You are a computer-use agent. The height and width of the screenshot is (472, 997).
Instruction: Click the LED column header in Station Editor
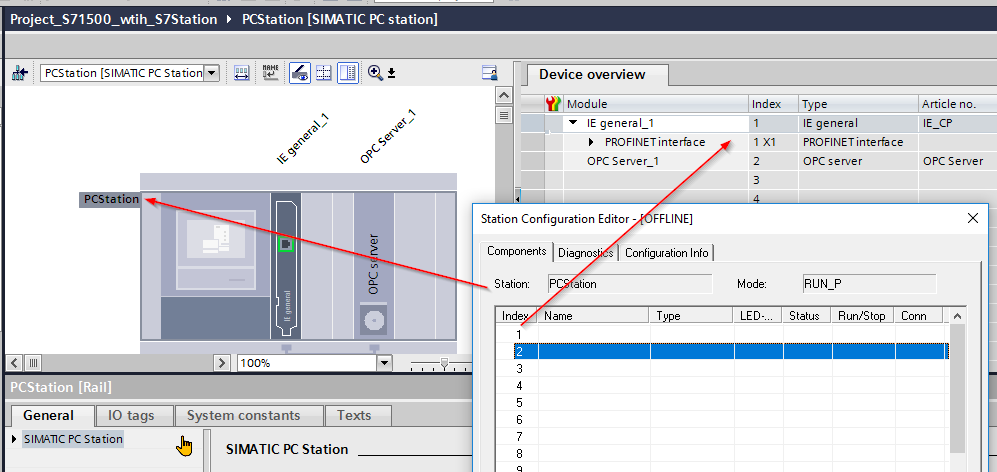759,316
